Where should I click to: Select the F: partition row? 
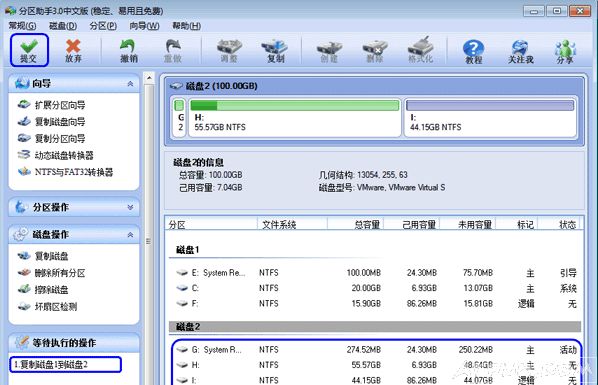point(376,304)
